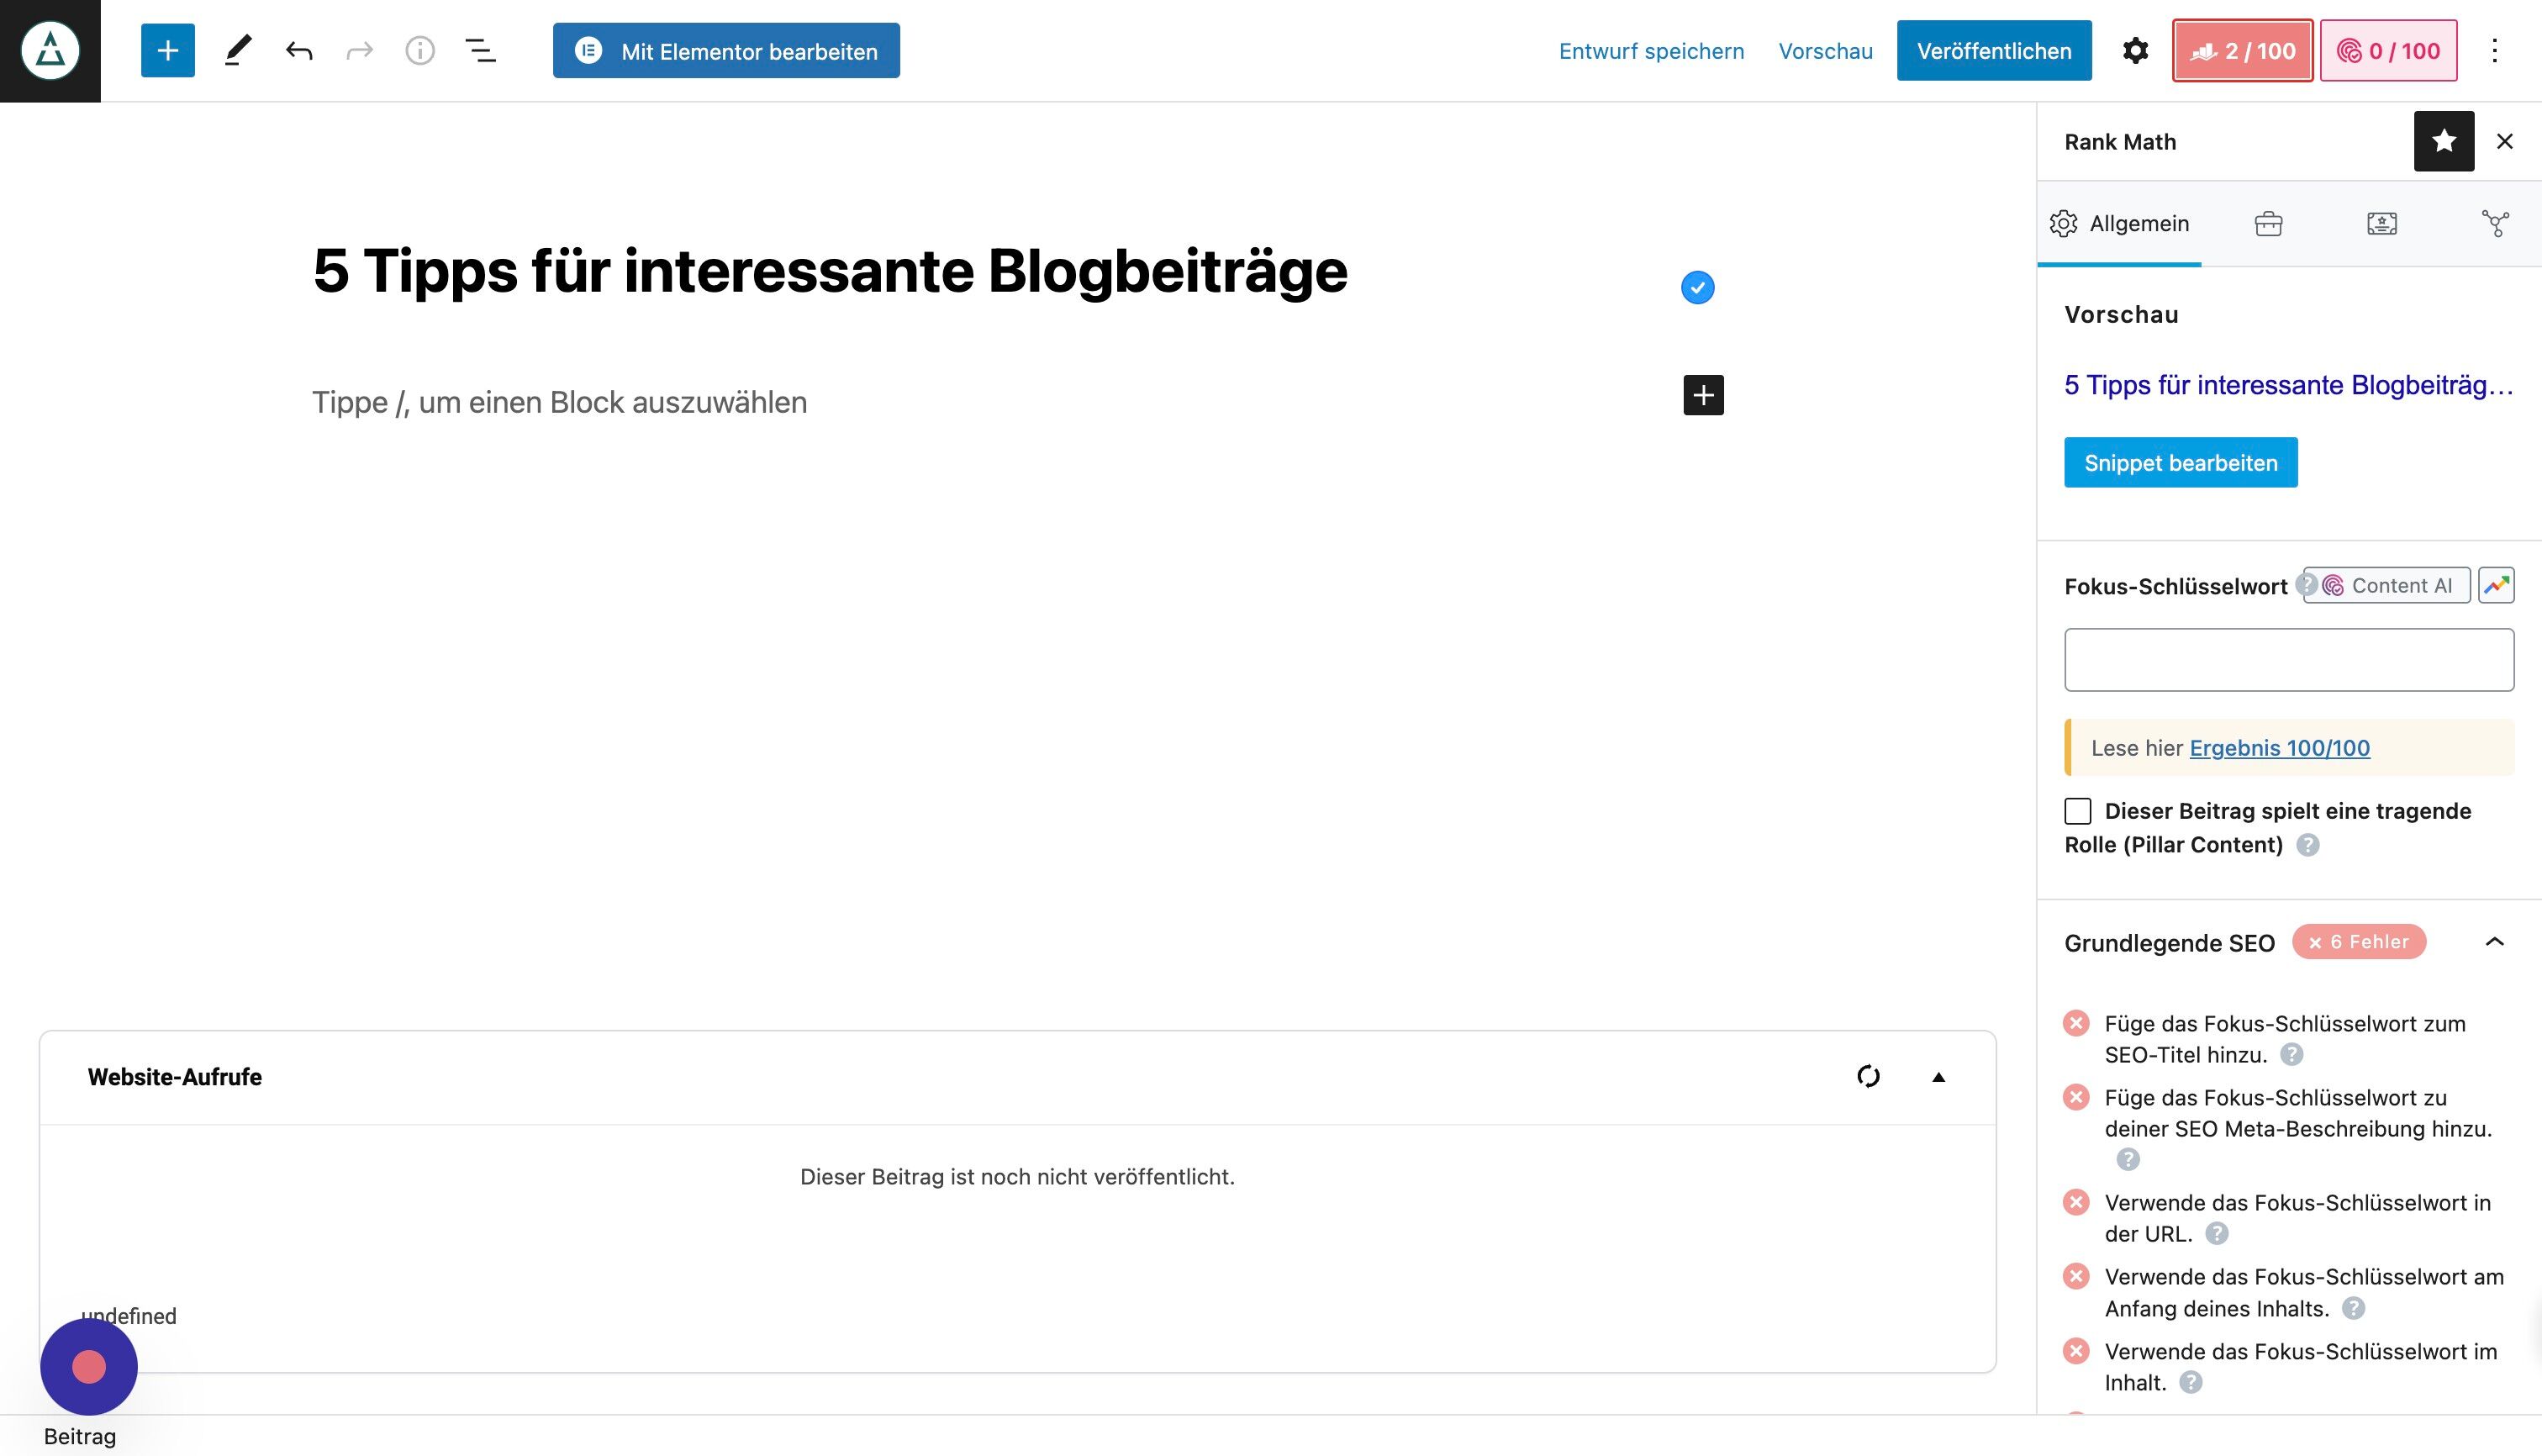Focus the Fokus-Schlüsselwort input field
The width and height of the screenshot is (2542, 1456).
click(x=2288, y=660)
